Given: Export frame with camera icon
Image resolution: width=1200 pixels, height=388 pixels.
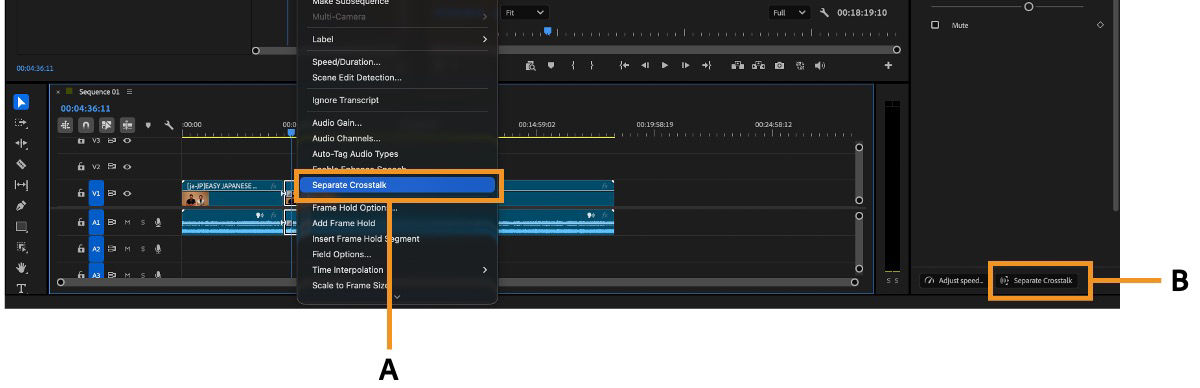Looking at the screenshot, I should click(x=779, y=65).
